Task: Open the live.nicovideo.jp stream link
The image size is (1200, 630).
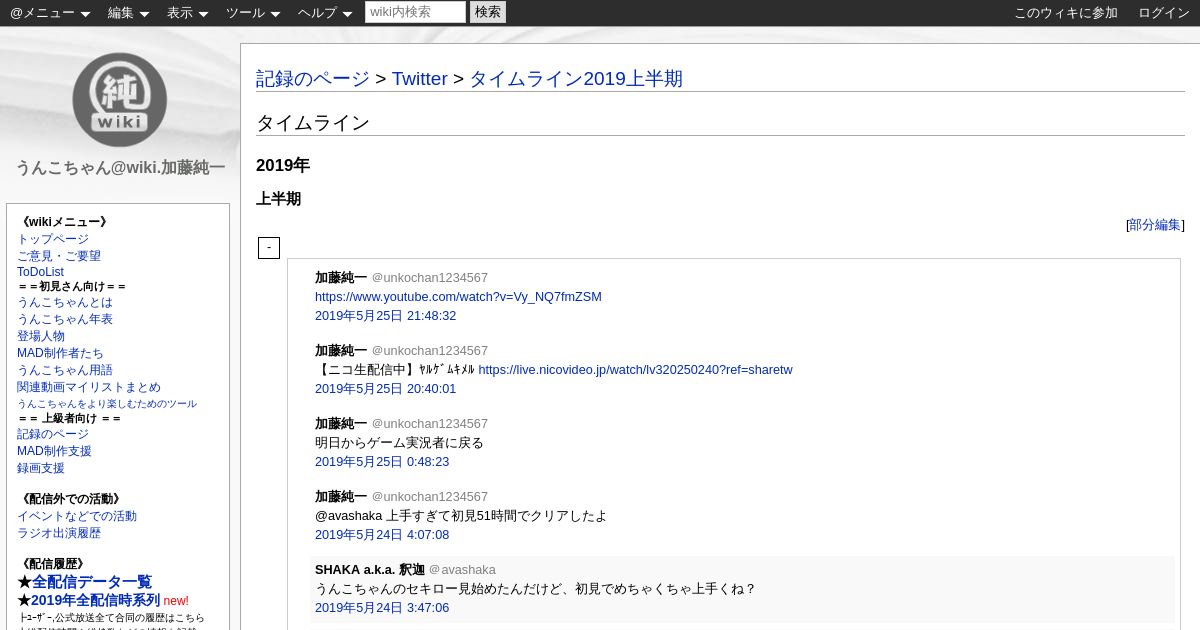Action: (635, 370)
